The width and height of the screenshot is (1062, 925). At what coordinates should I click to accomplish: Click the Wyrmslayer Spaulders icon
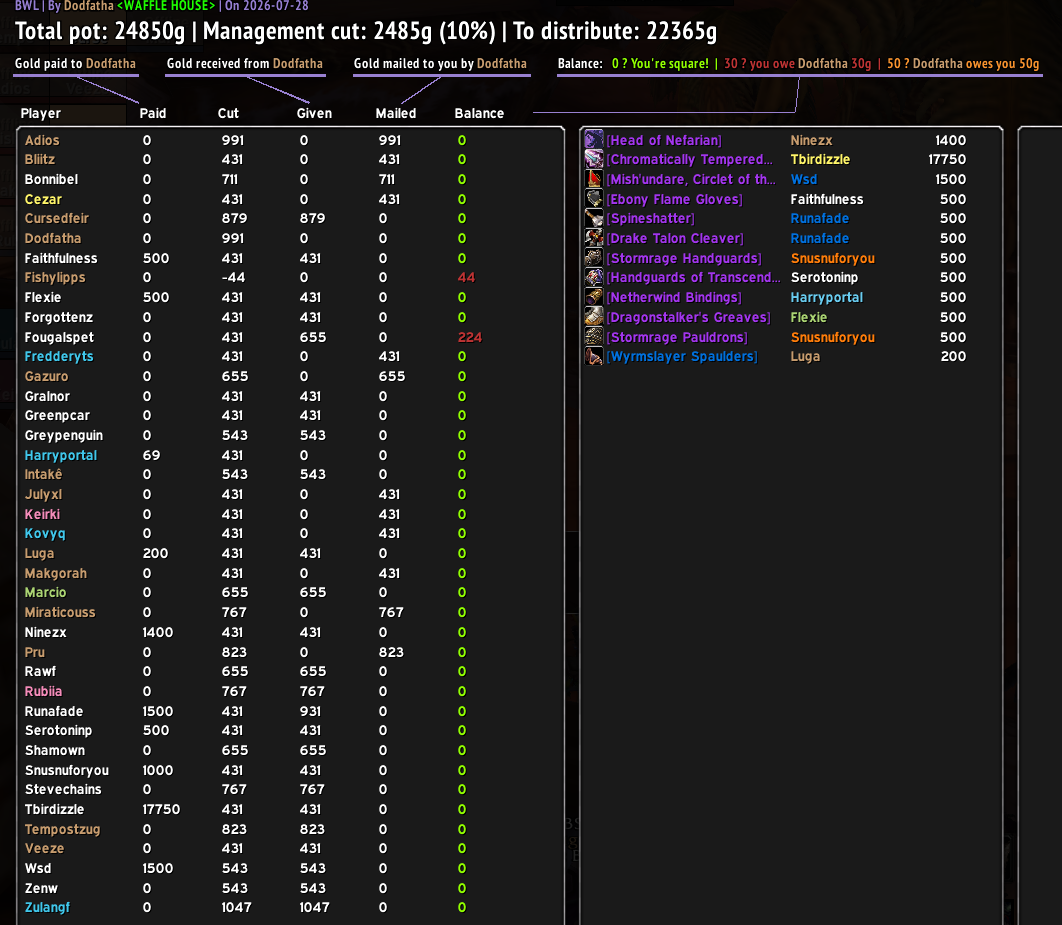point(594,356)
